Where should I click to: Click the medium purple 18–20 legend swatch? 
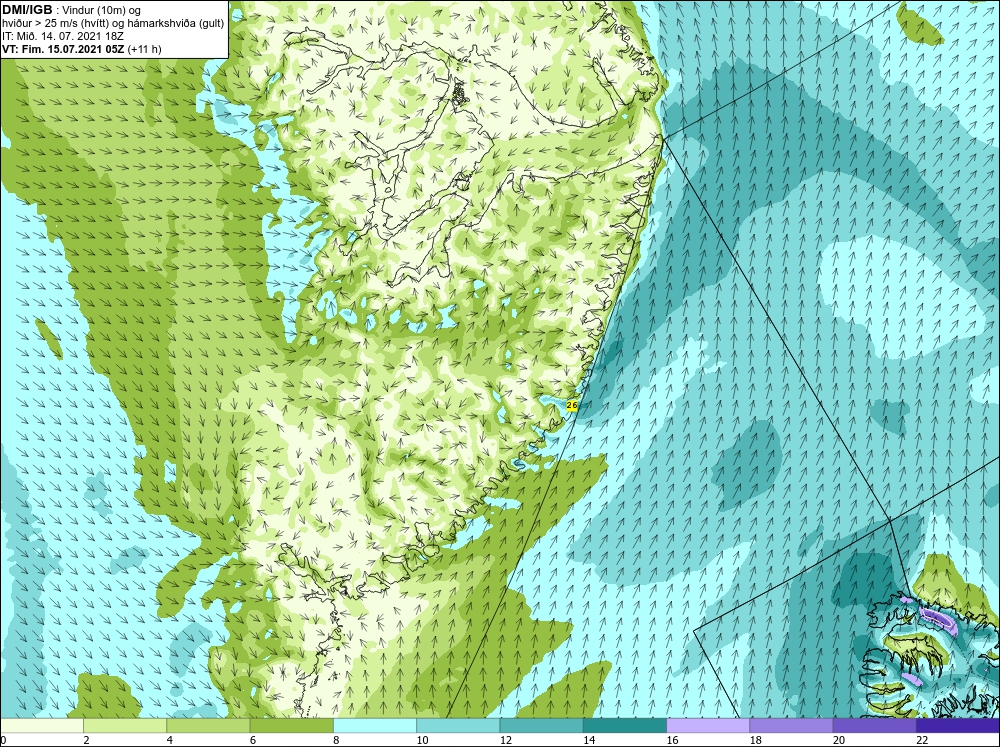[x=791, y=726]
